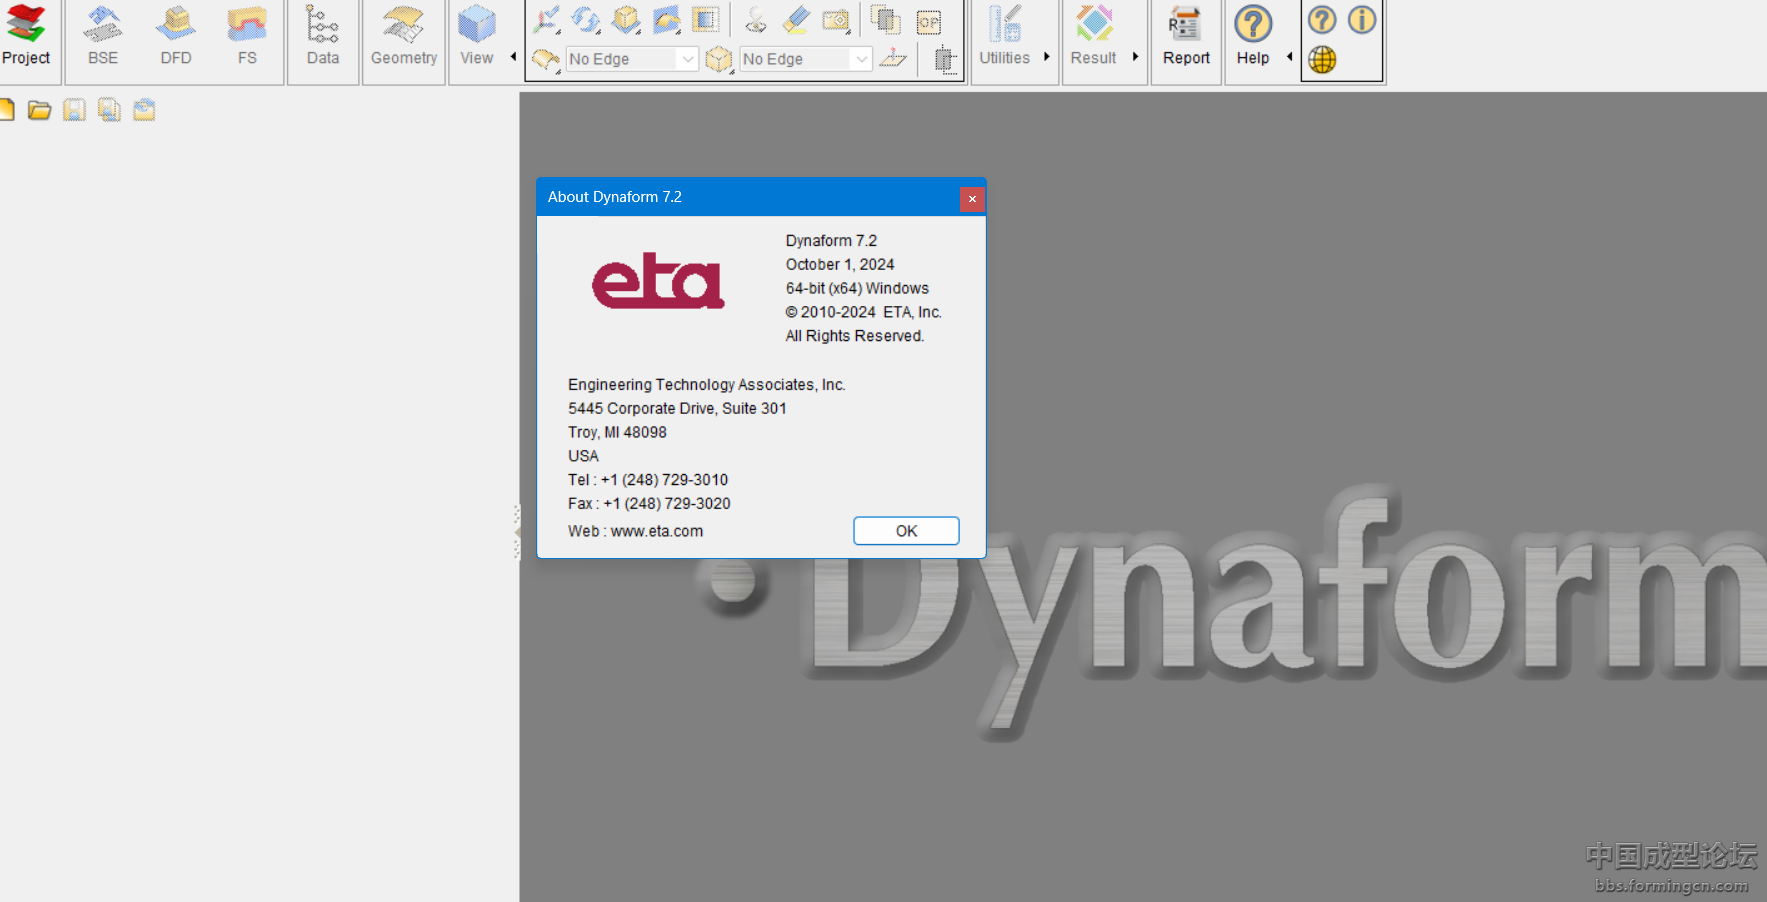The height and width of the screenshot is (902, 1767).
Task: Click the www.eta.com web address
Action: point(657,531)
